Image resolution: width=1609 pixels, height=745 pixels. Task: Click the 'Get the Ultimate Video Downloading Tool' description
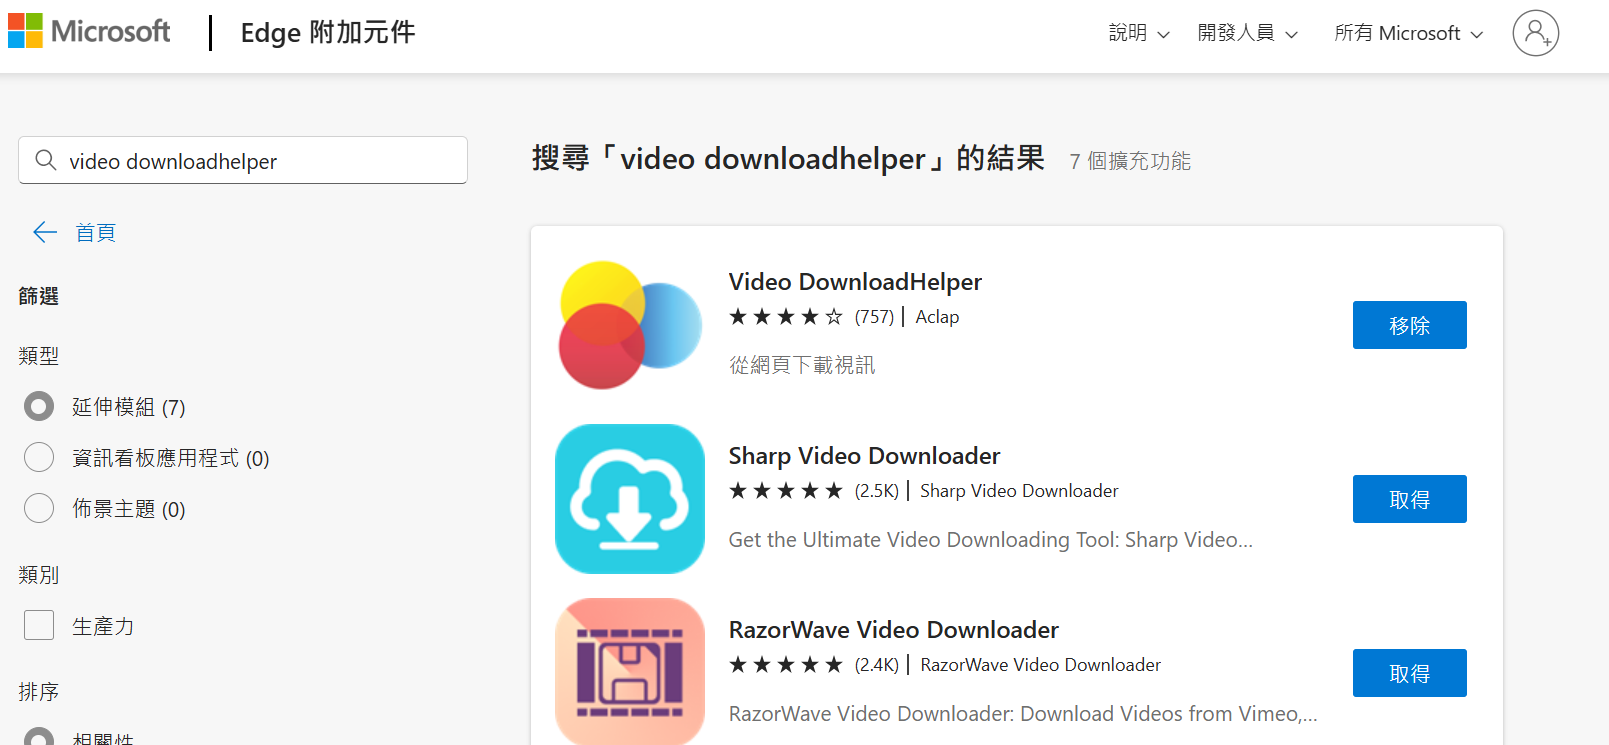coord(990,540)
